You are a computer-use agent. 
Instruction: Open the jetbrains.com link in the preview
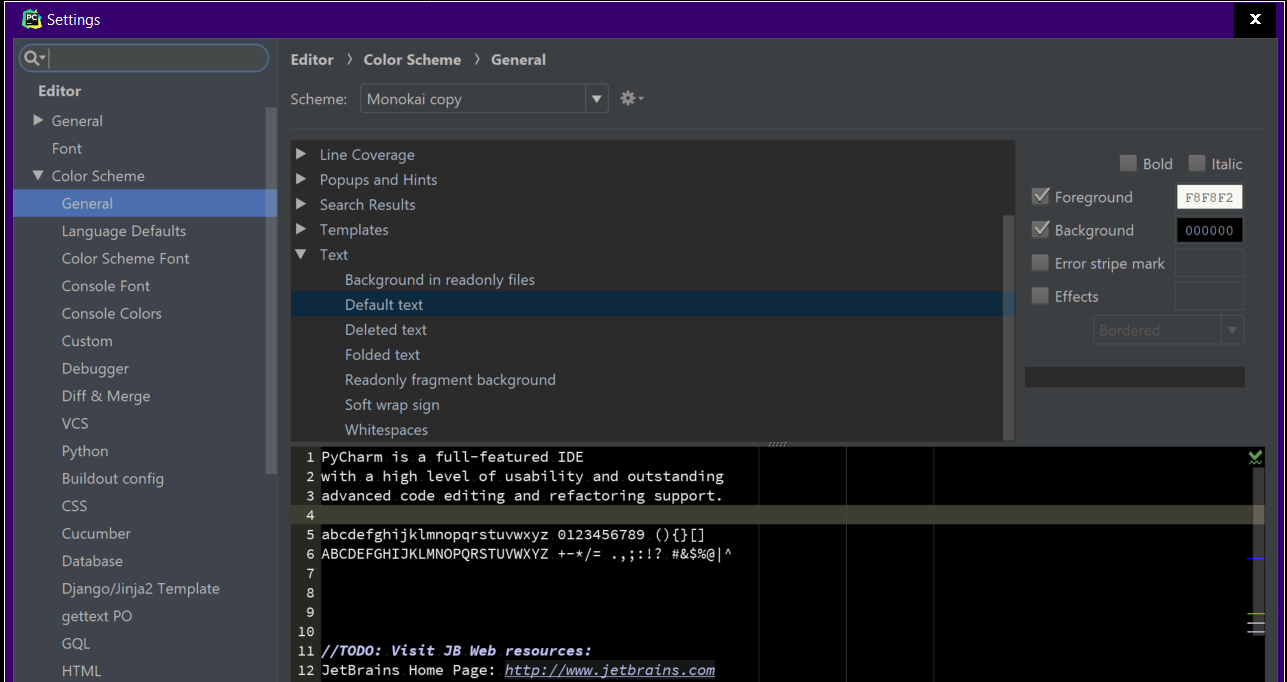(609, 670)
